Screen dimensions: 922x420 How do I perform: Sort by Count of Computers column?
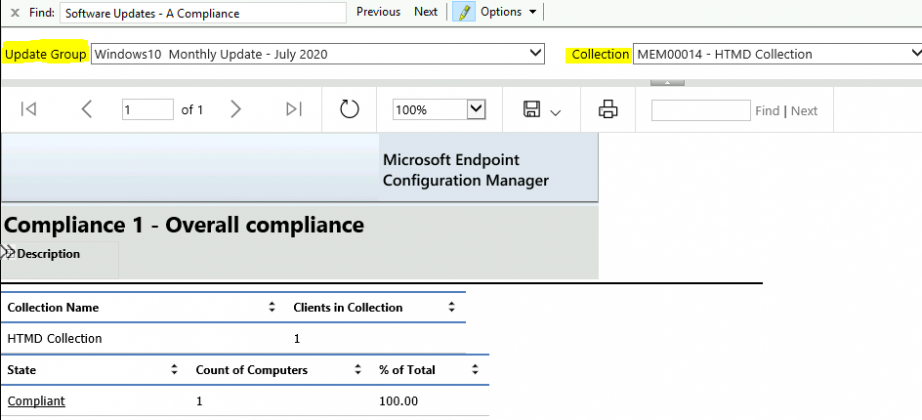[x=357, y=370]
